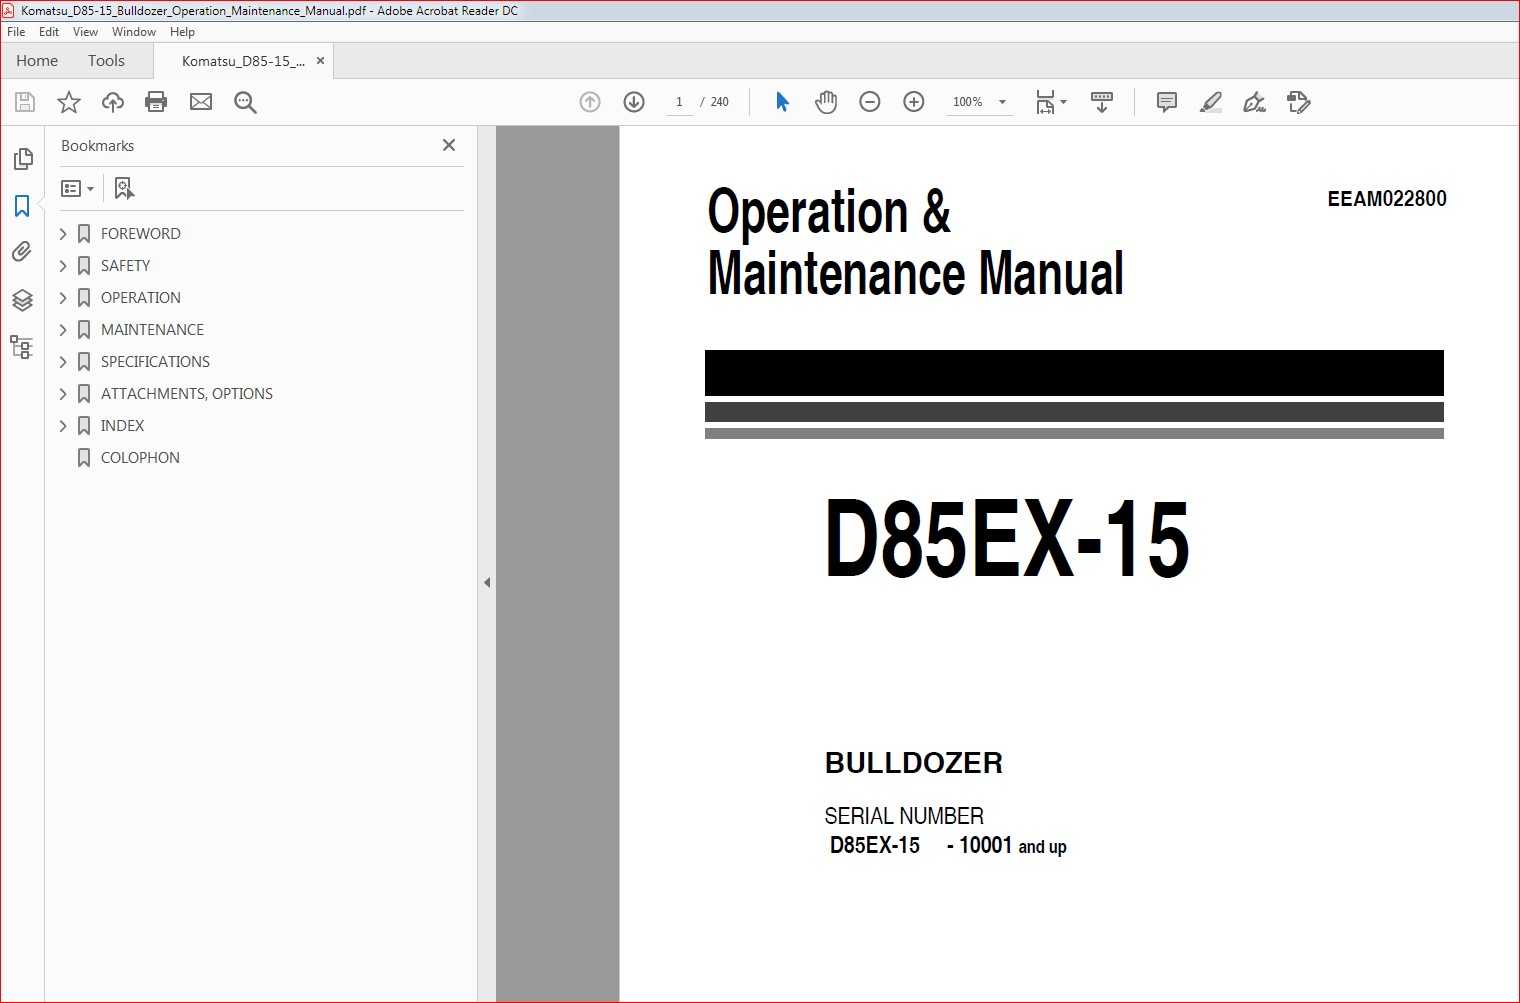Click the page number input field
1520x1003 pixels.
point(679,102)
